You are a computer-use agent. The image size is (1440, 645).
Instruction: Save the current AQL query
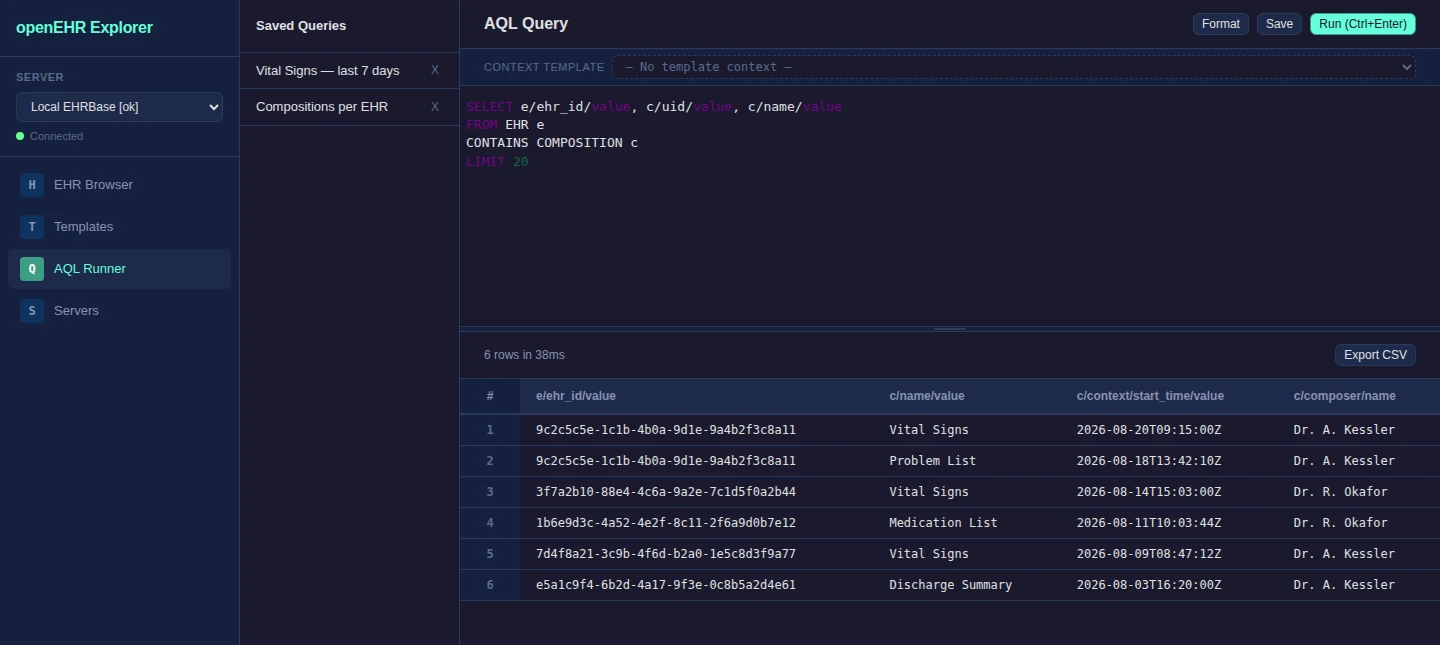(1279, 24)
